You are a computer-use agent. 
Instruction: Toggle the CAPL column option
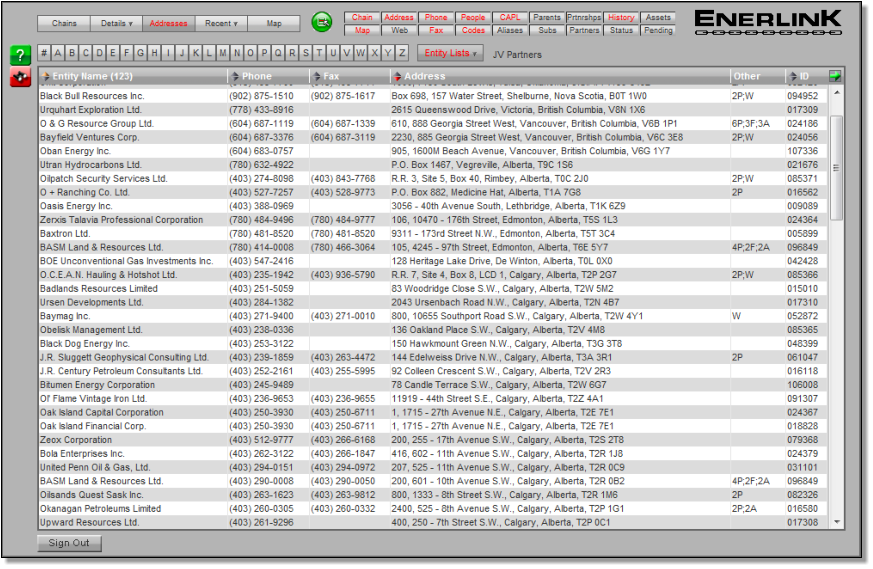pyautogui.click(x=509, y=17)
